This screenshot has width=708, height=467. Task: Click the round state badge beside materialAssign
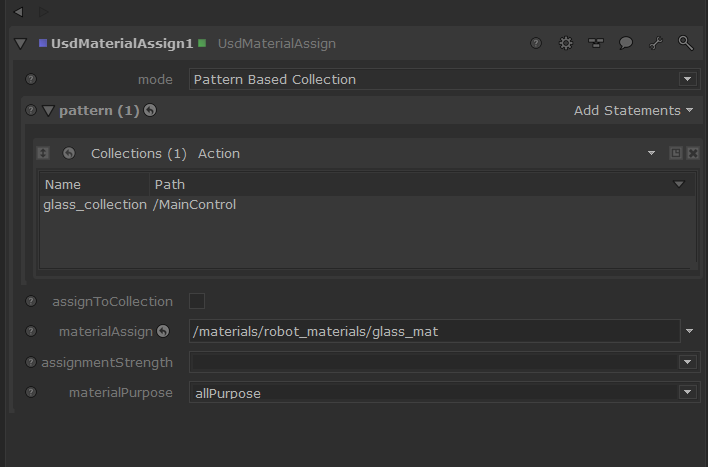pos(164,331)
